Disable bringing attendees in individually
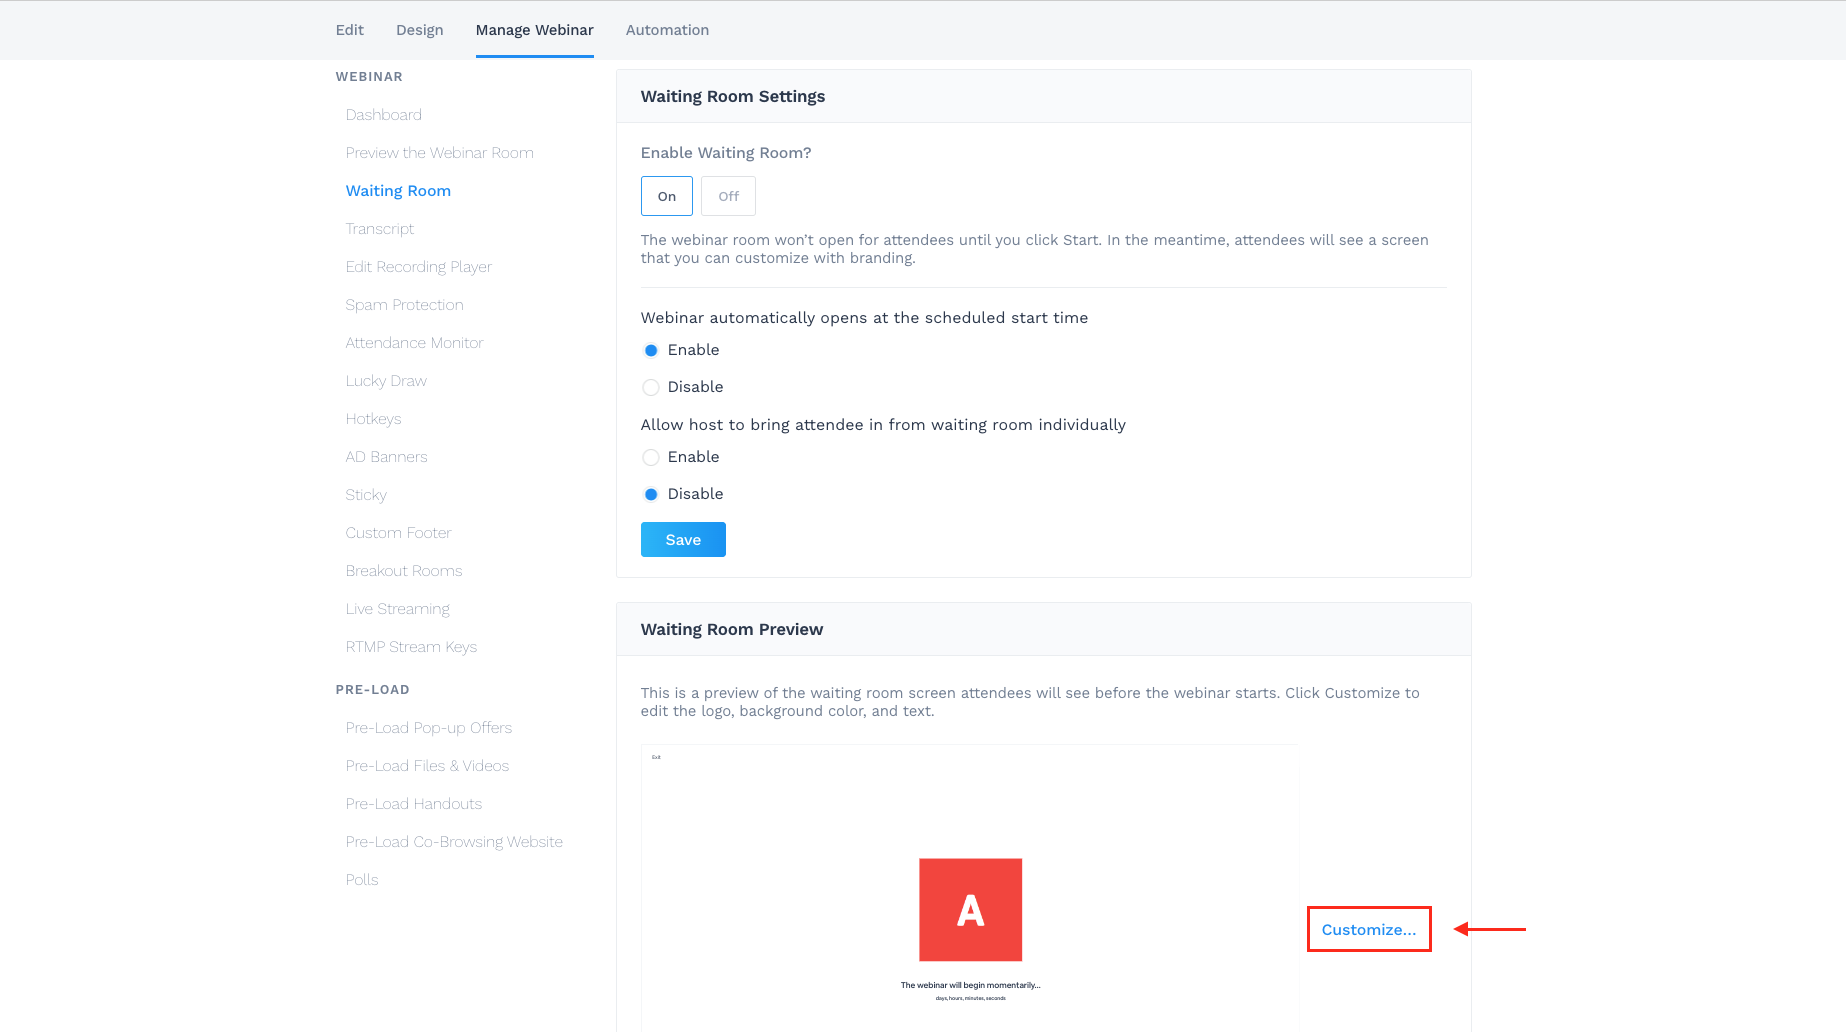1846x1032 pixels. pyautogui.click(x=651, y=493)
